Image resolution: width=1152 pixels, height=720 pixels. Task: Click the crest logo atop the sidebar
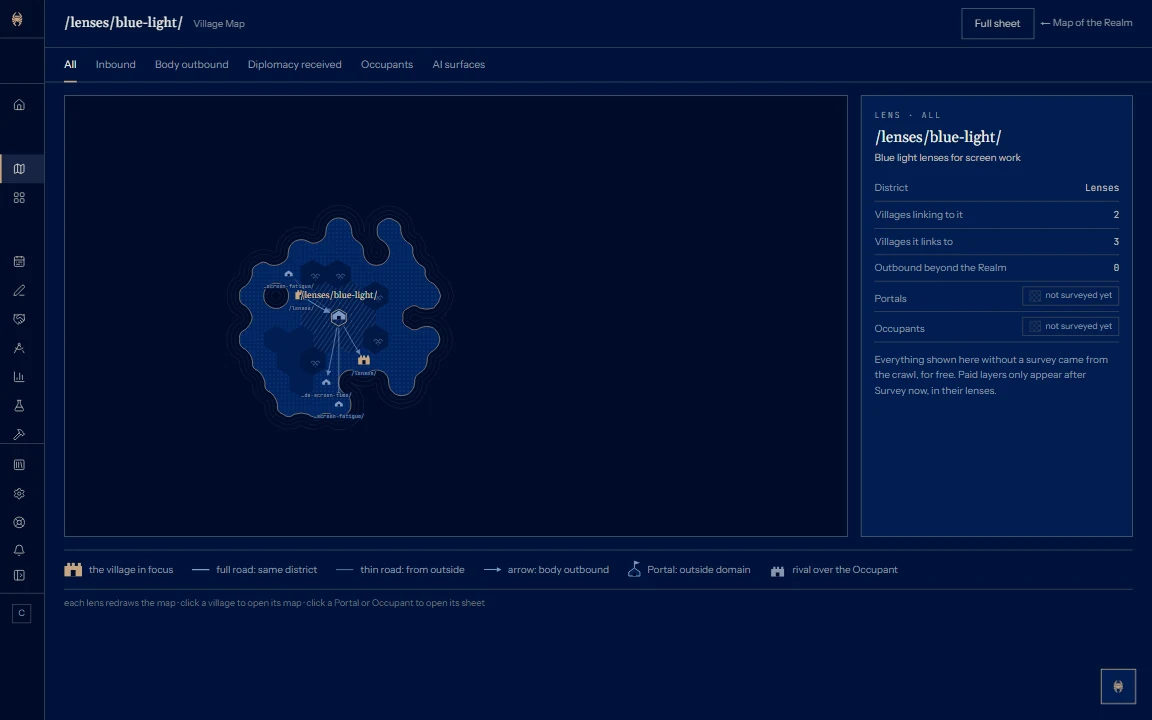(17, 19)
